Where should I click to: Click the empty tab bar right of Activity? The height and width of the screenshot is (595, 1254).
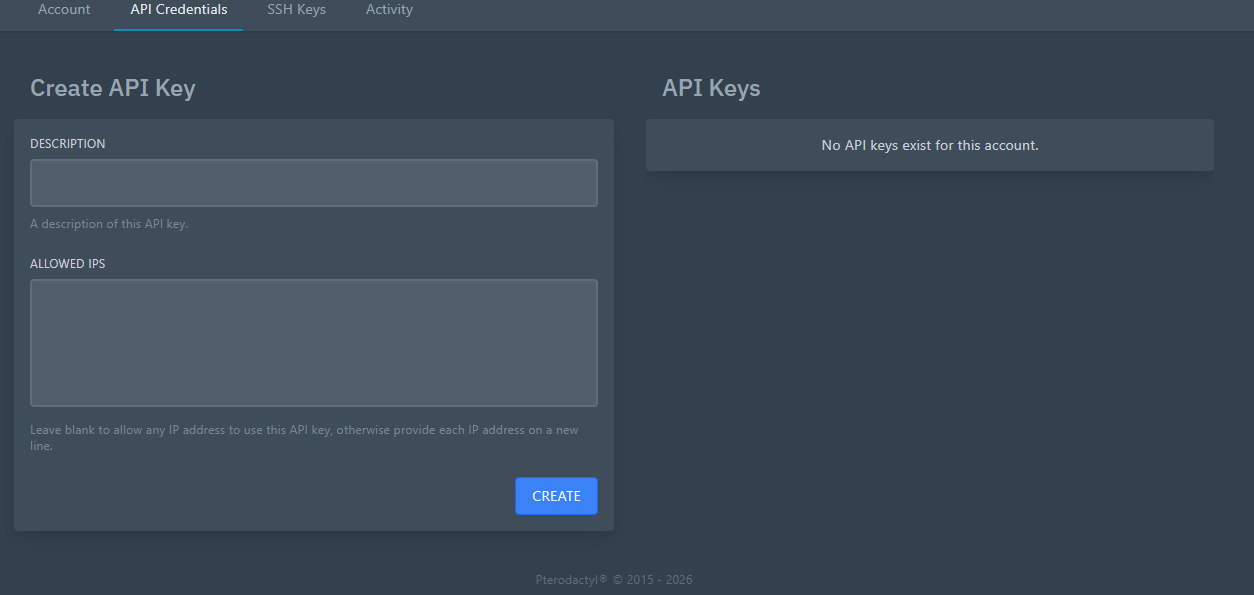coord(800,12)
